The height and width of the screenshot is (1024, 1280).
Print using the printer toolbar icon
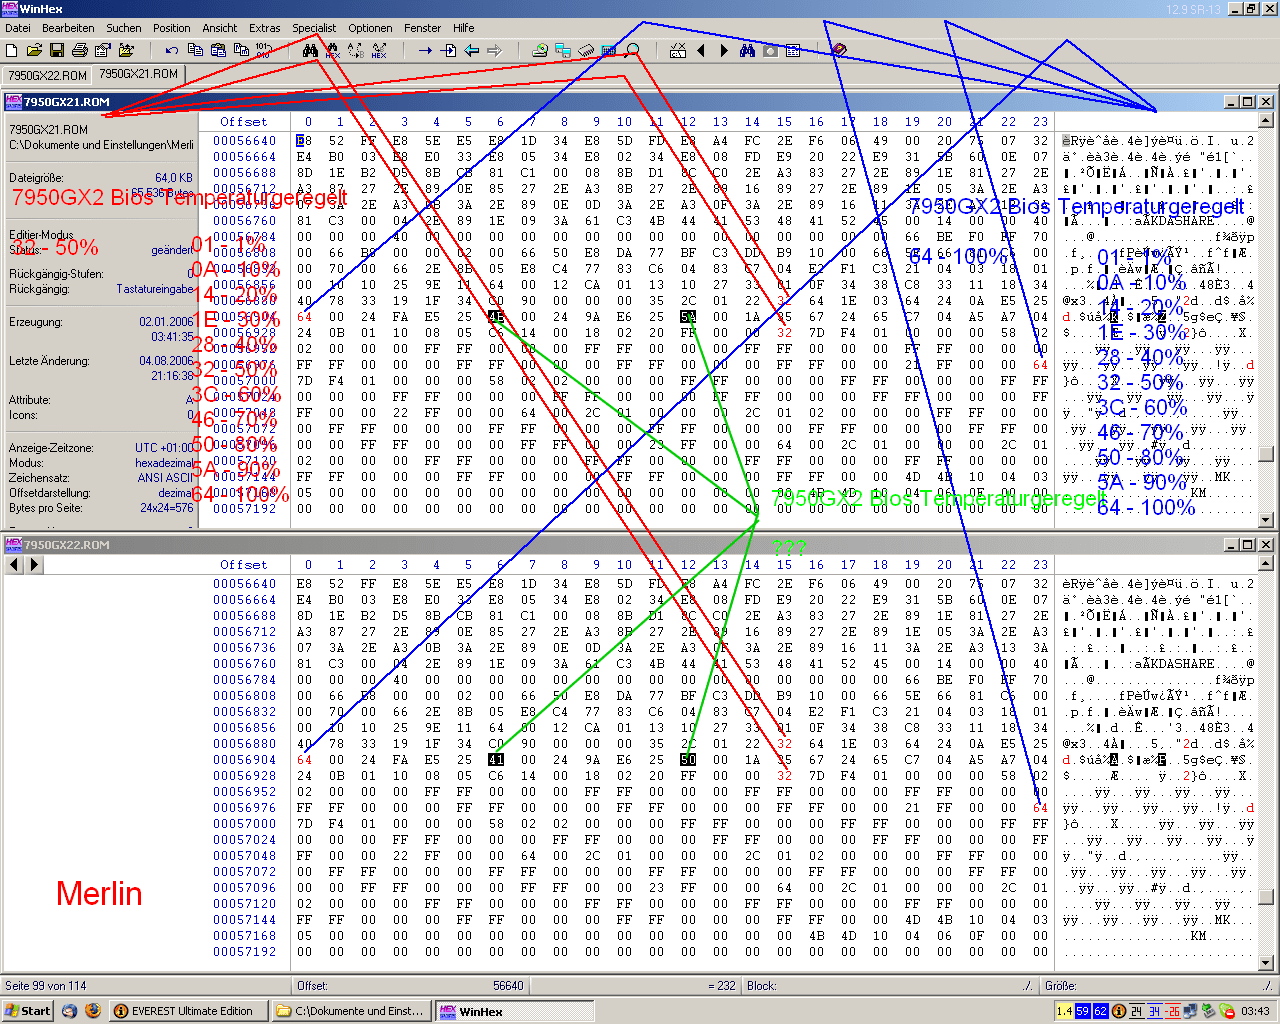pyautogui.click(x=80, y=50)
